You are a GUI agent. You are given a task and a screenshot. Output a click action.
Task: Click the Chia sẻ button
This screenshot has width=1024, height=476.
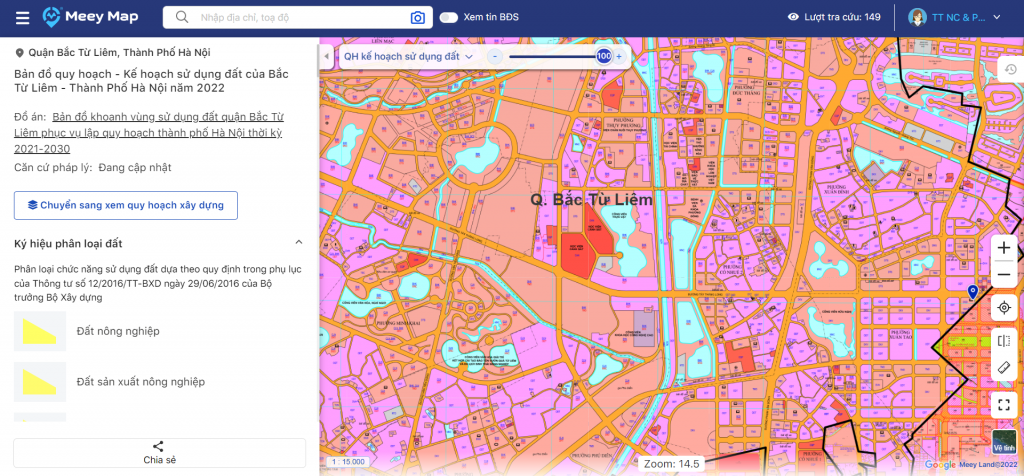click(159, 452)
